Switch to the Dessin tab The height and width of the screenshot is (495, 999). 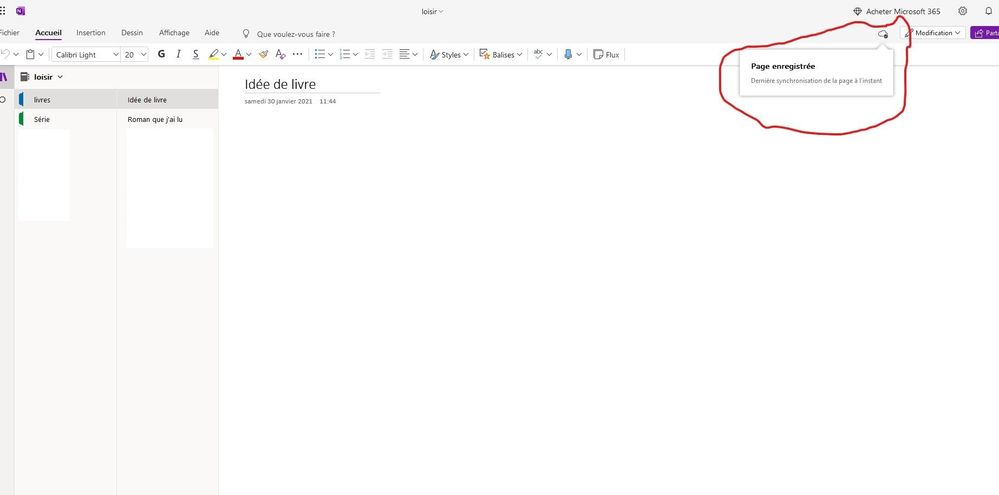tap(132, 32)
